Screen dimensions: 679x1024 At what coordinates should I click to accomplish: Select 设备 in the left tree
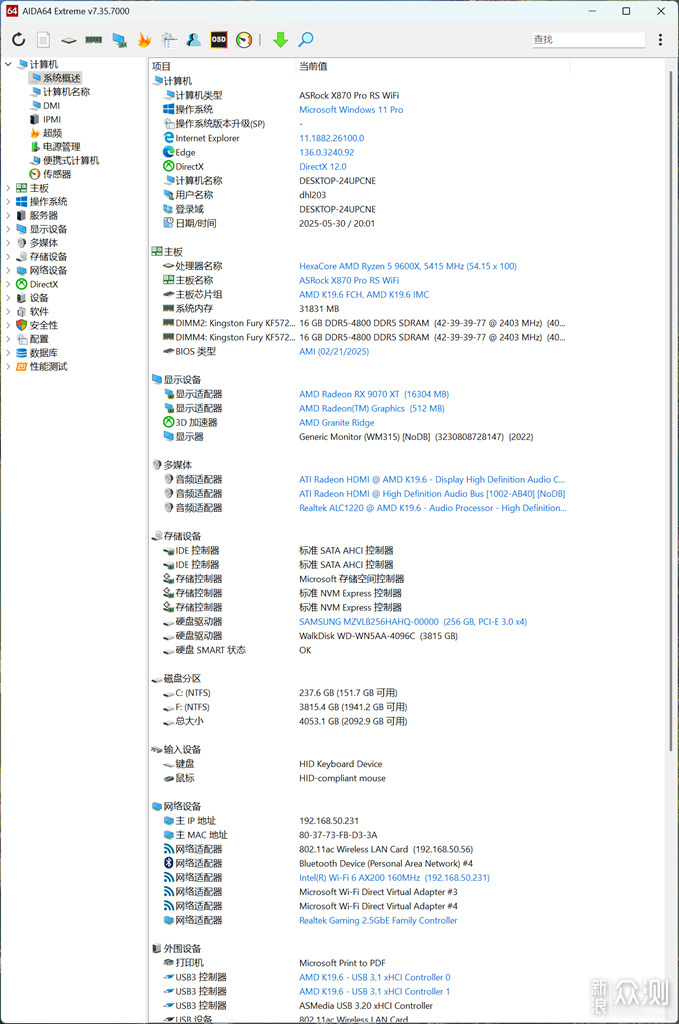coord(39,297)
